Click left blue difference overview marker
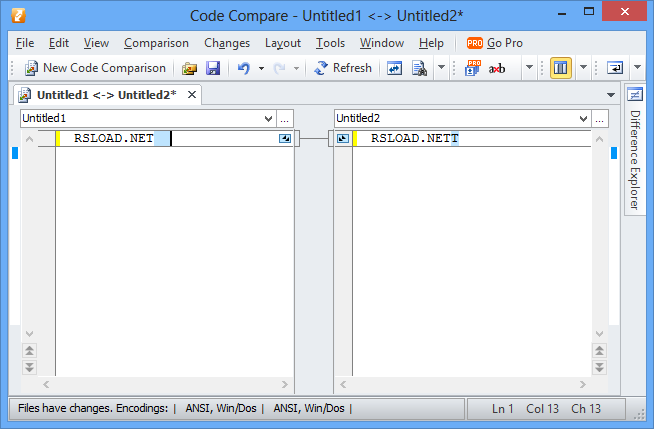654x429 pixels. (15, 153)
